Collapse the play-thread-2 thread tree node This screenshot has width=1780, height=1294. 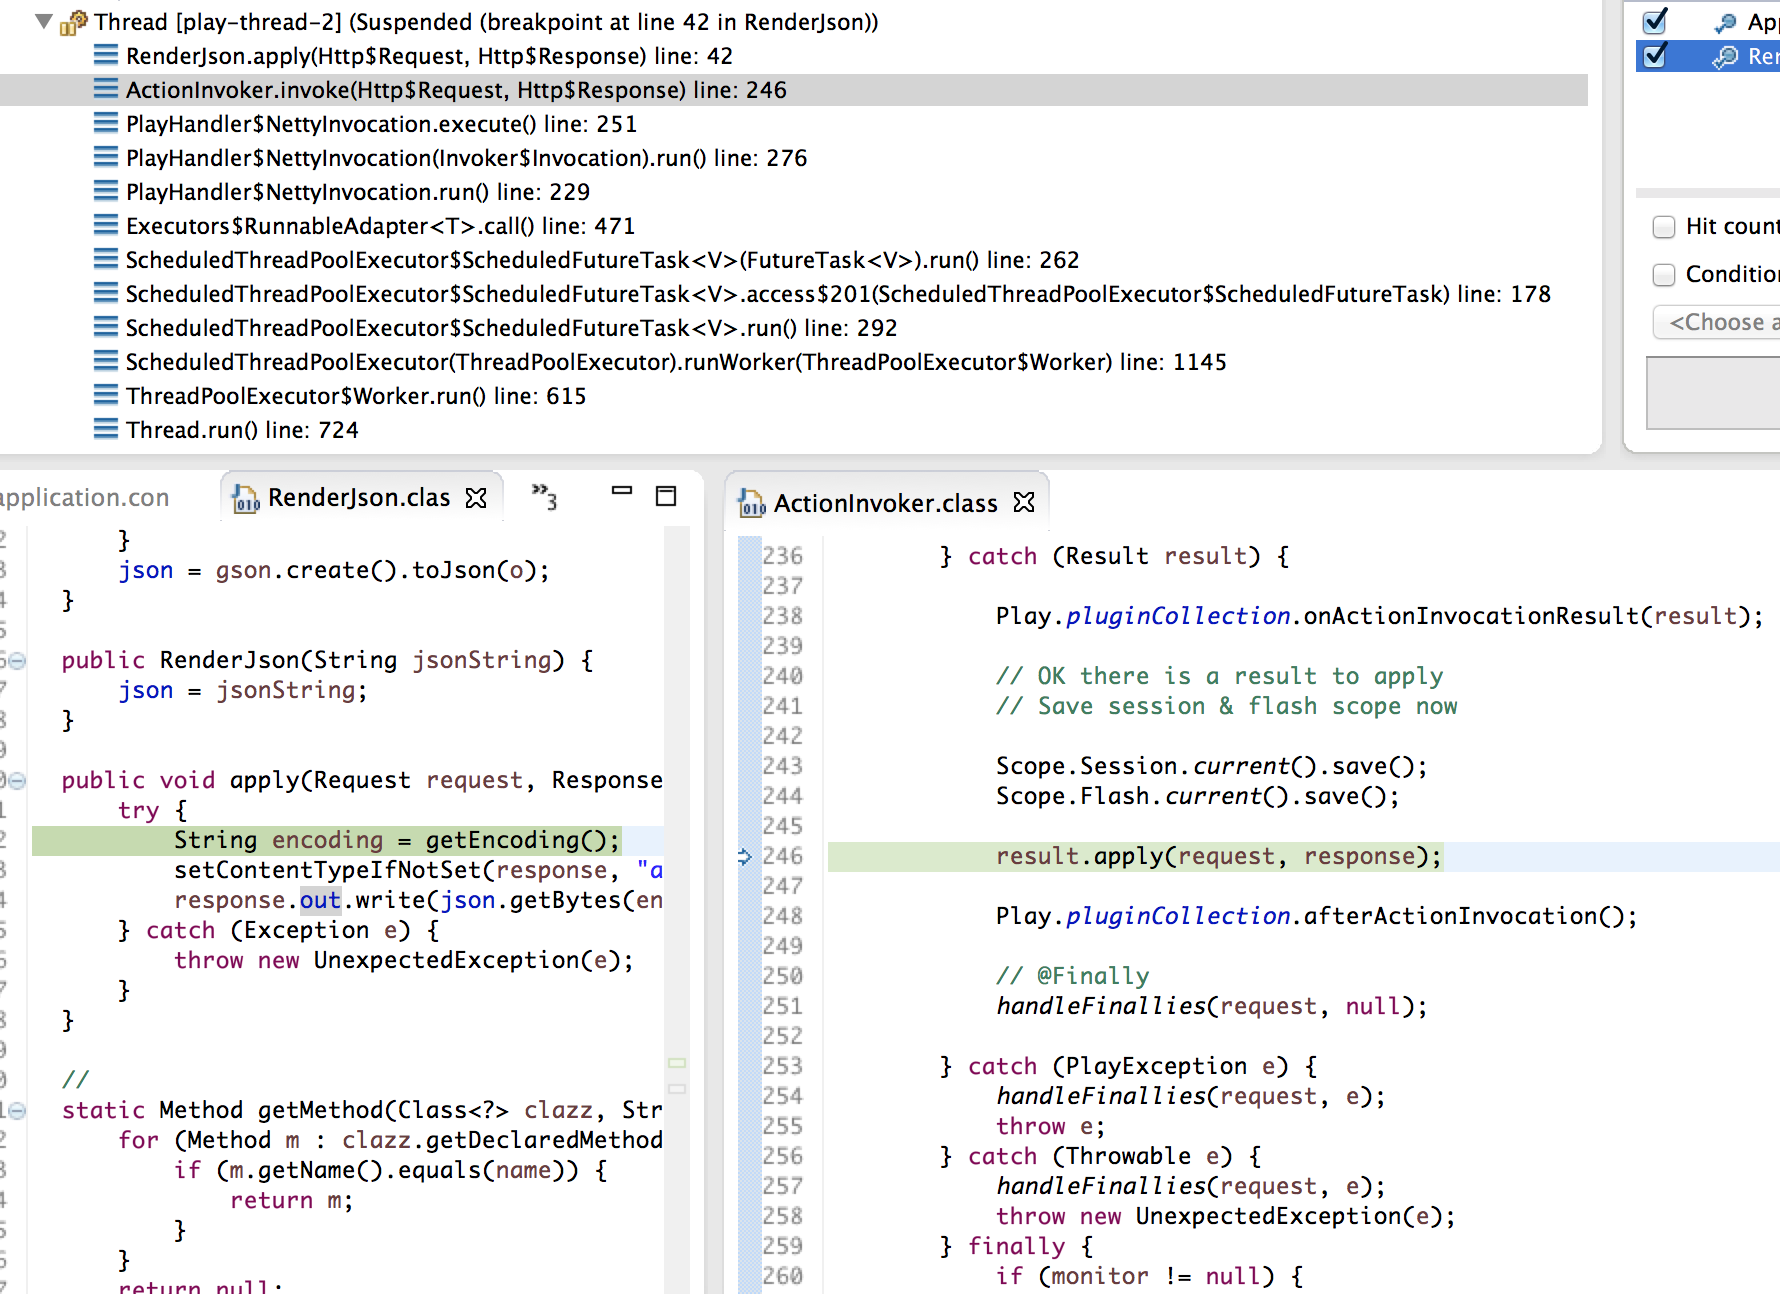tap(43, 21)
